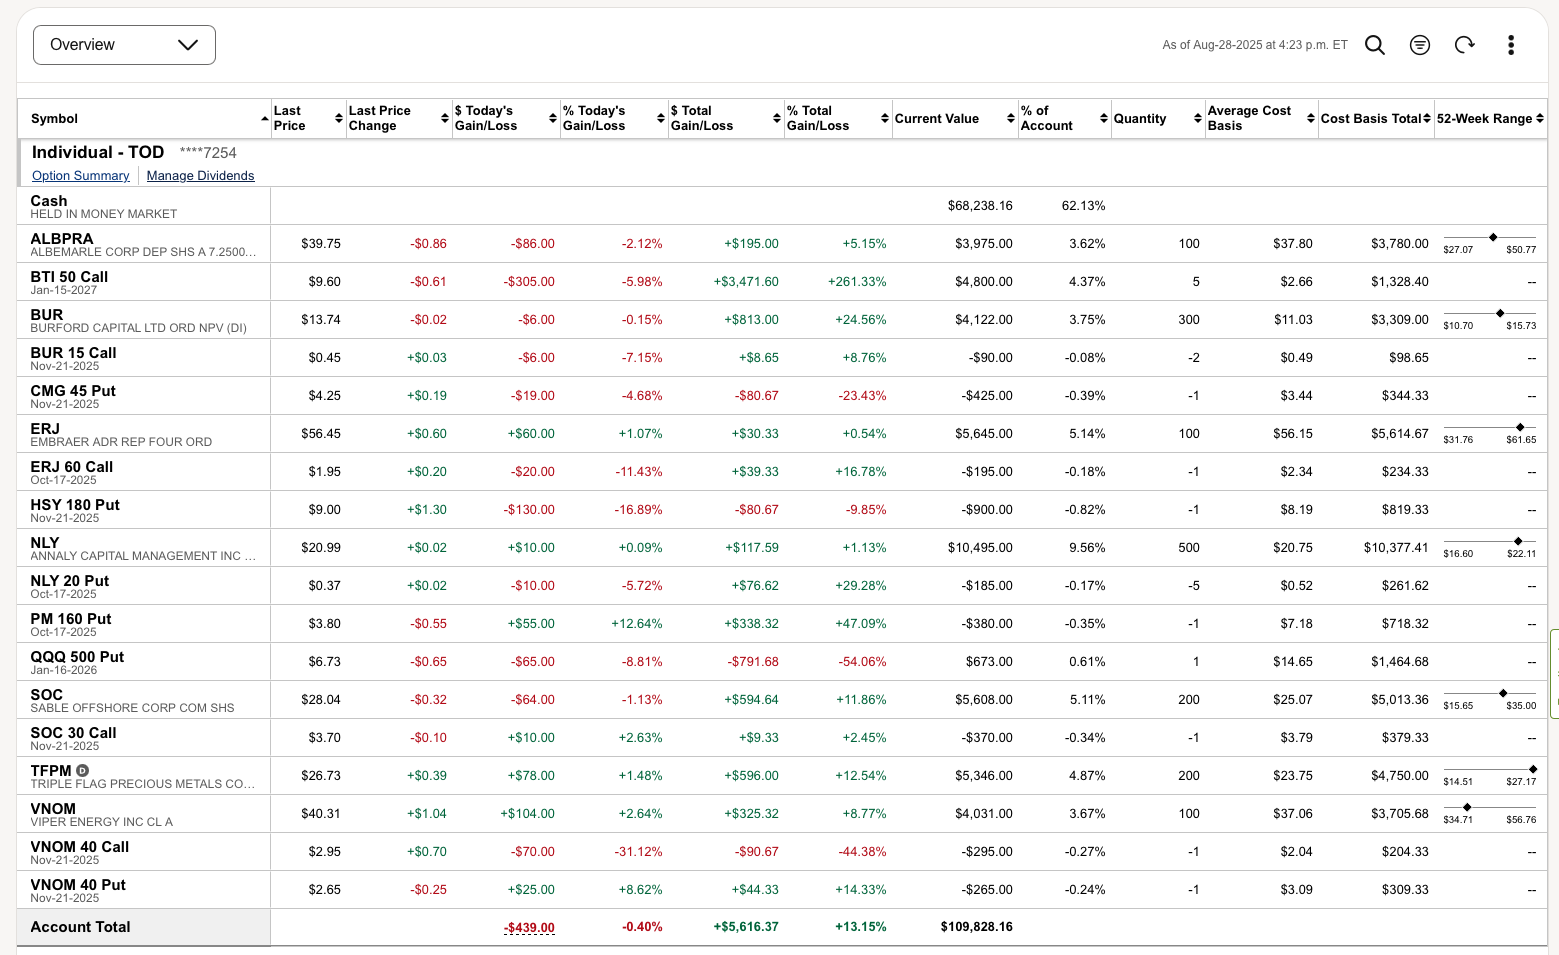Click the dividend icon next to TFPM
Image resolution: width=1559 pixels, height=955 pixels.
83,771
